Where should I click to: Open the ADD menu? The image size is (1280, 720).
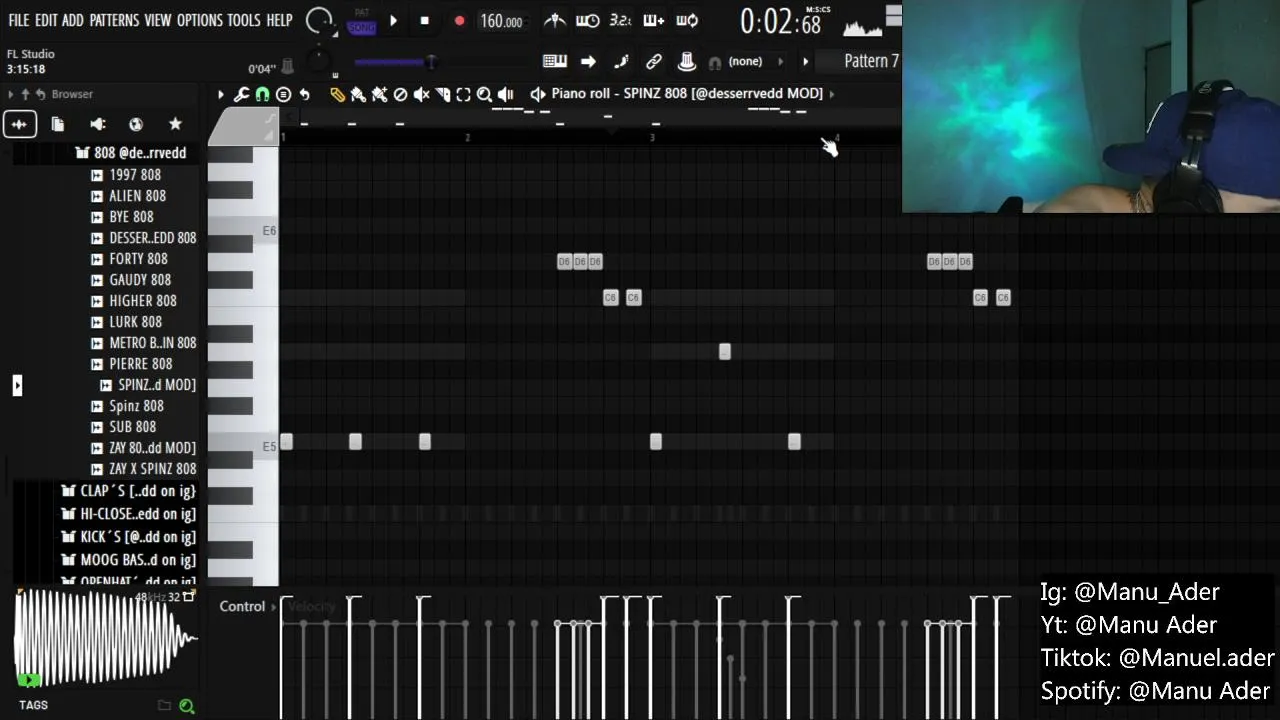pos(73,20)
